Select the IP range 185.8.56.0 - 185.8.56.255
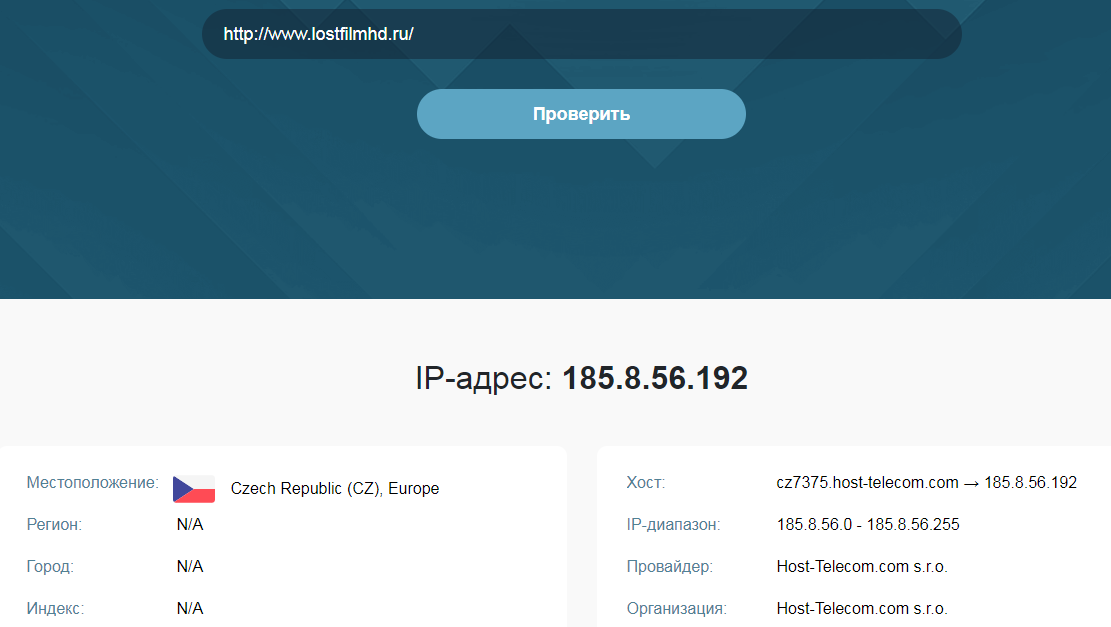The image size is (1111, 627). (868, 525)
